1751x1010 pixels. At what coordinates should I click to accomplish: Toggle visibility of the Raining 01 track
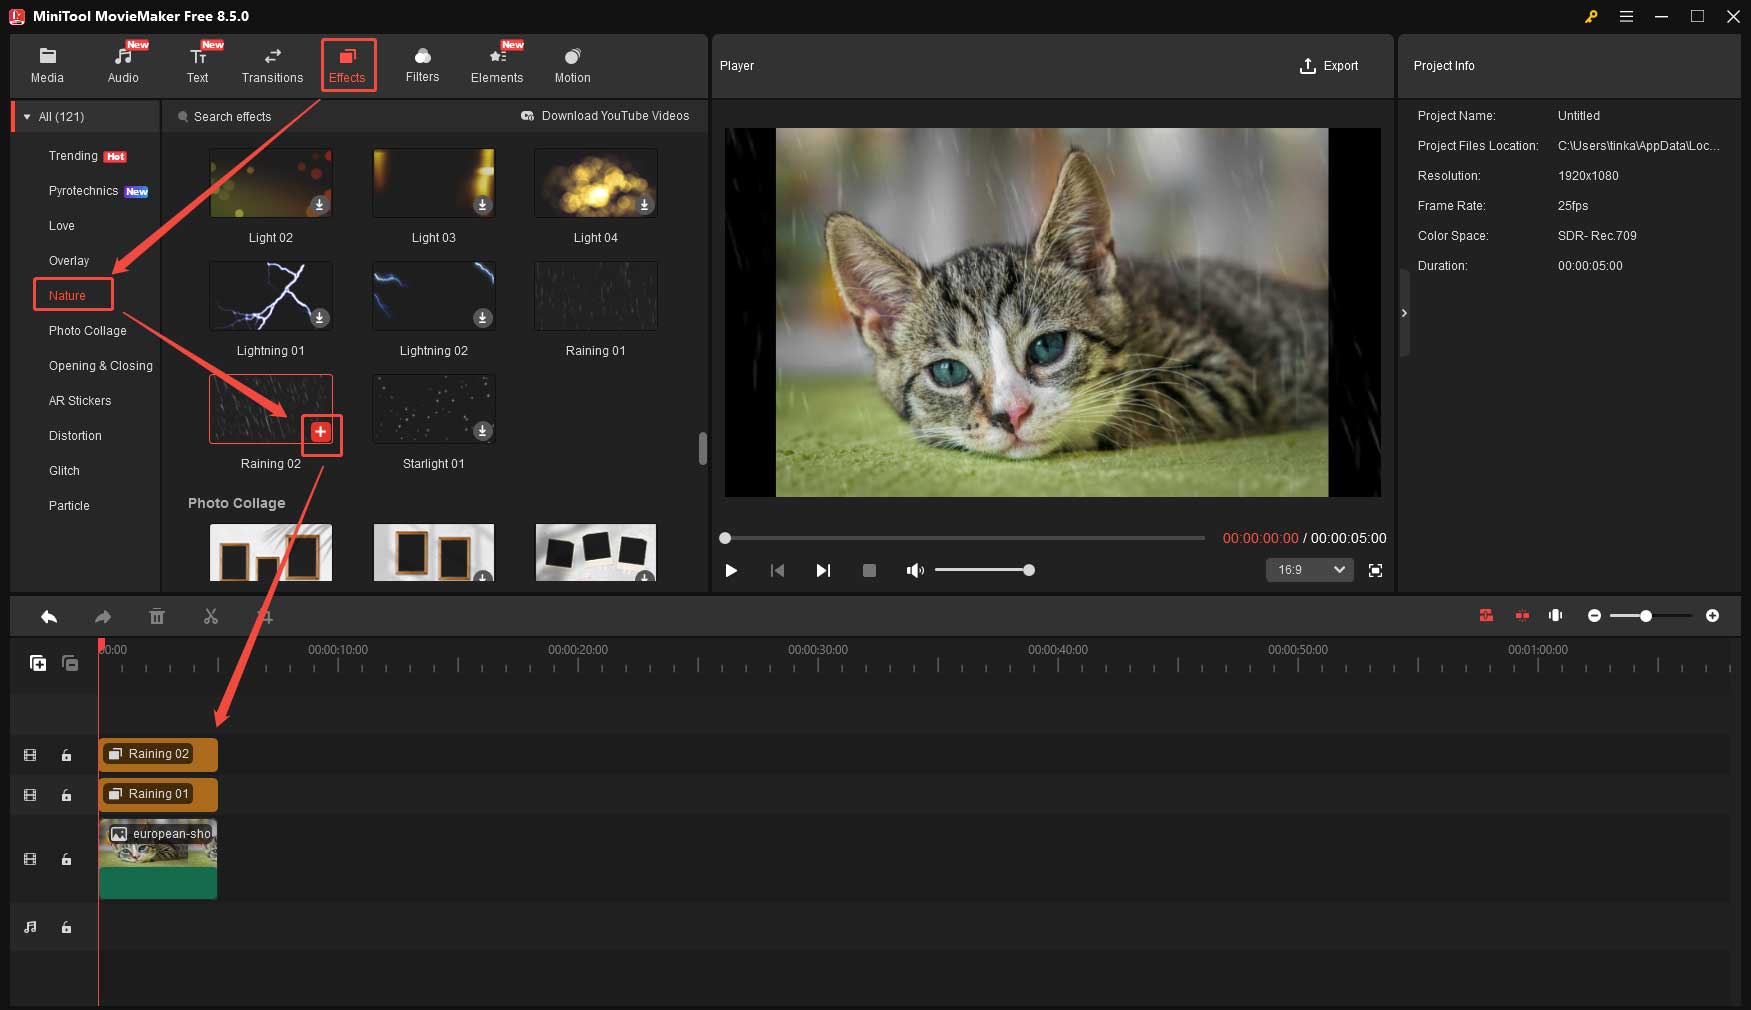[x=29, y=794]
